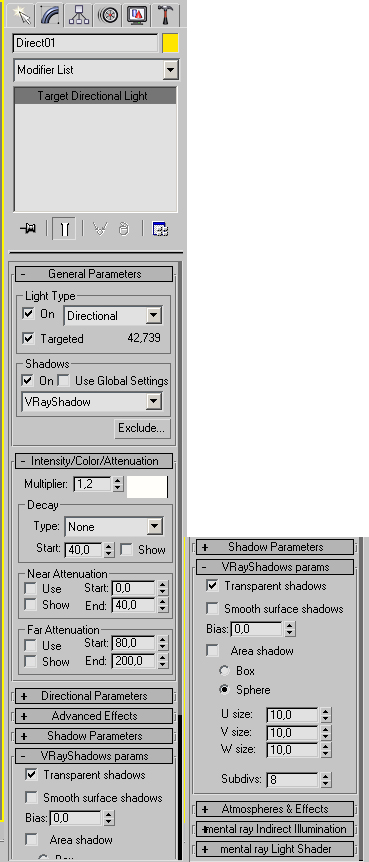
Task: Open the Modify panel tab
Action: [51, 15]
